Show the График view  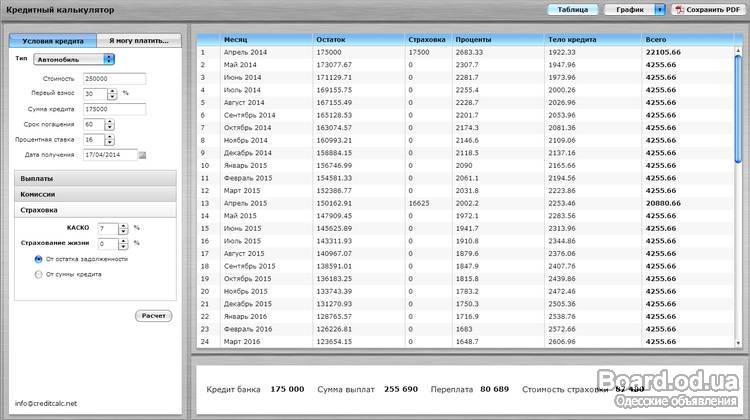[x=629, y=10]
